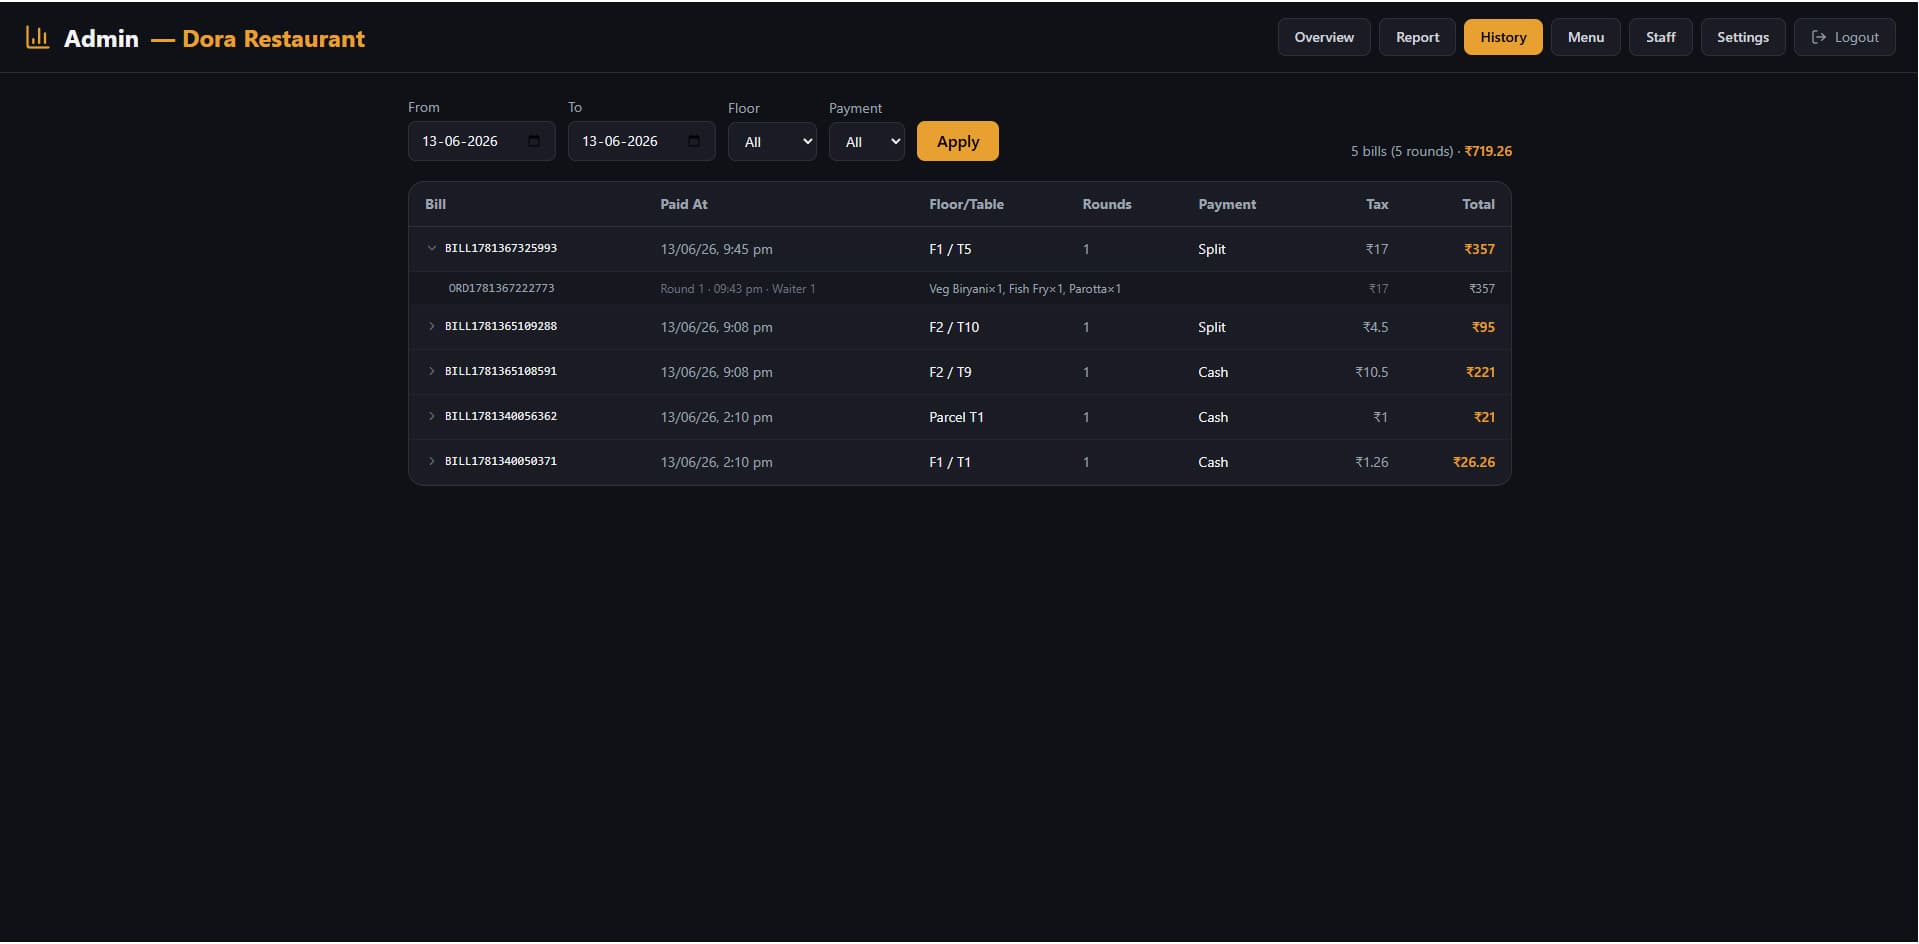This screenshot has height=944, width=1919.
Task: Expand bill BILL1781365109288 row chevron
Action: click(432, 326)
